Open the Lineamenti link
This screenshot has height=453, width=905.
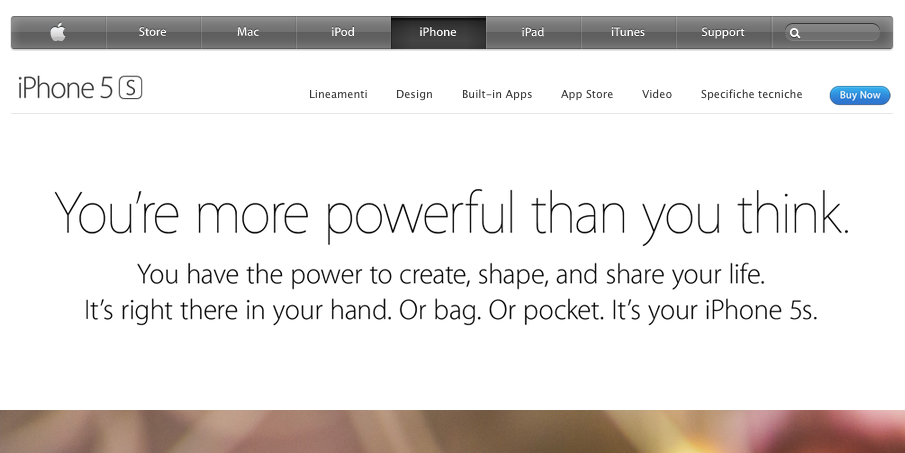(338, 94)
